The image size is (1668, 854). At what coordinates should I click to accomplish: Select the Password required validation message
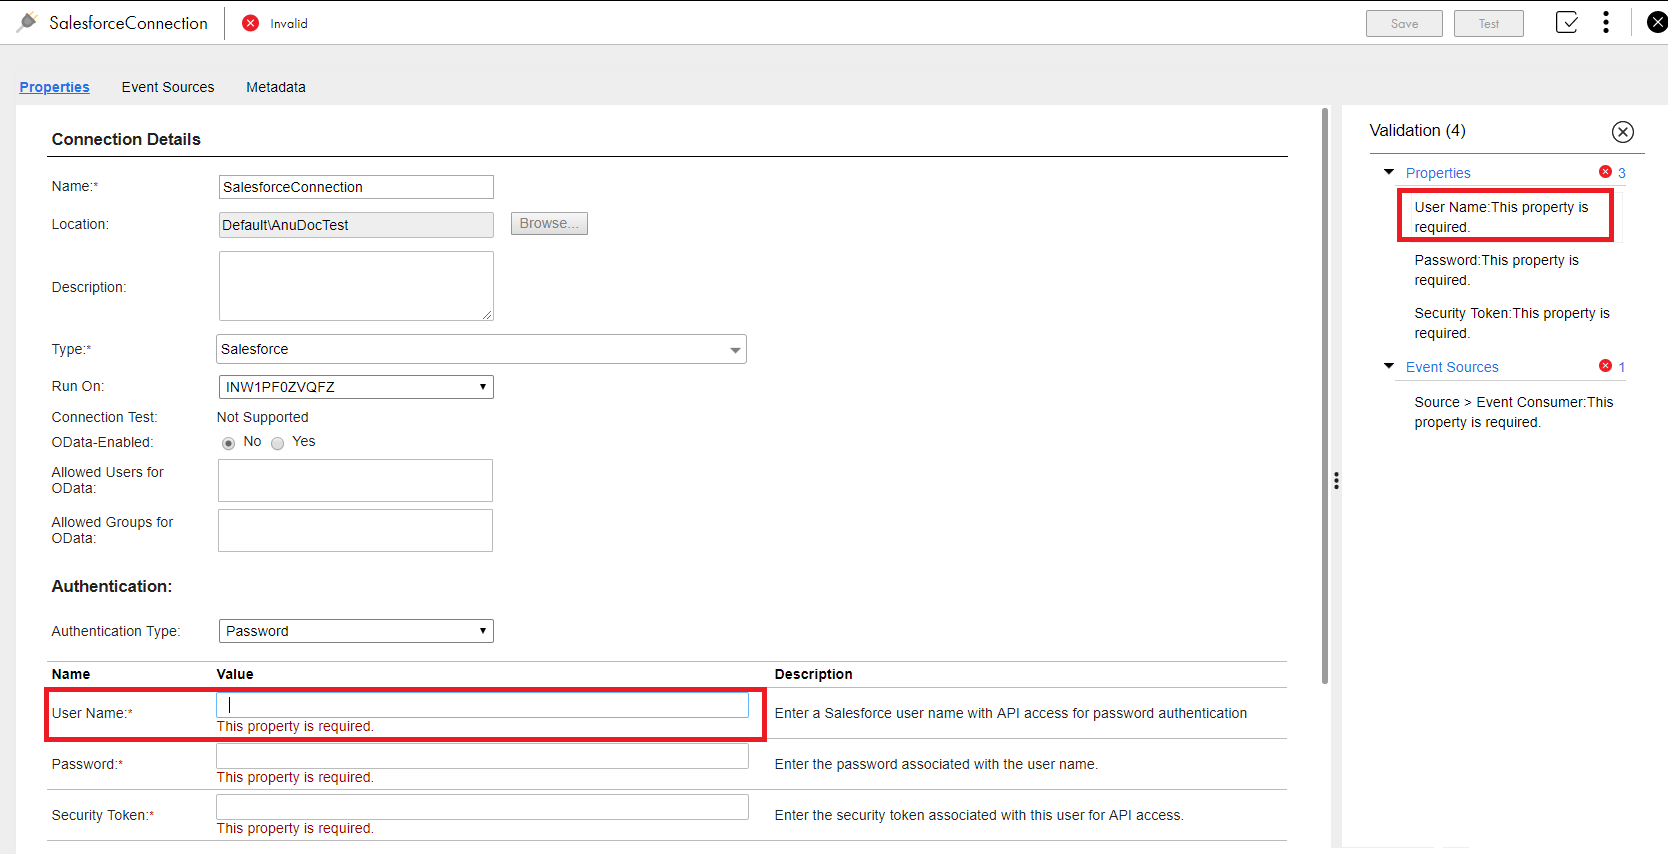[x=1497, y=270]
